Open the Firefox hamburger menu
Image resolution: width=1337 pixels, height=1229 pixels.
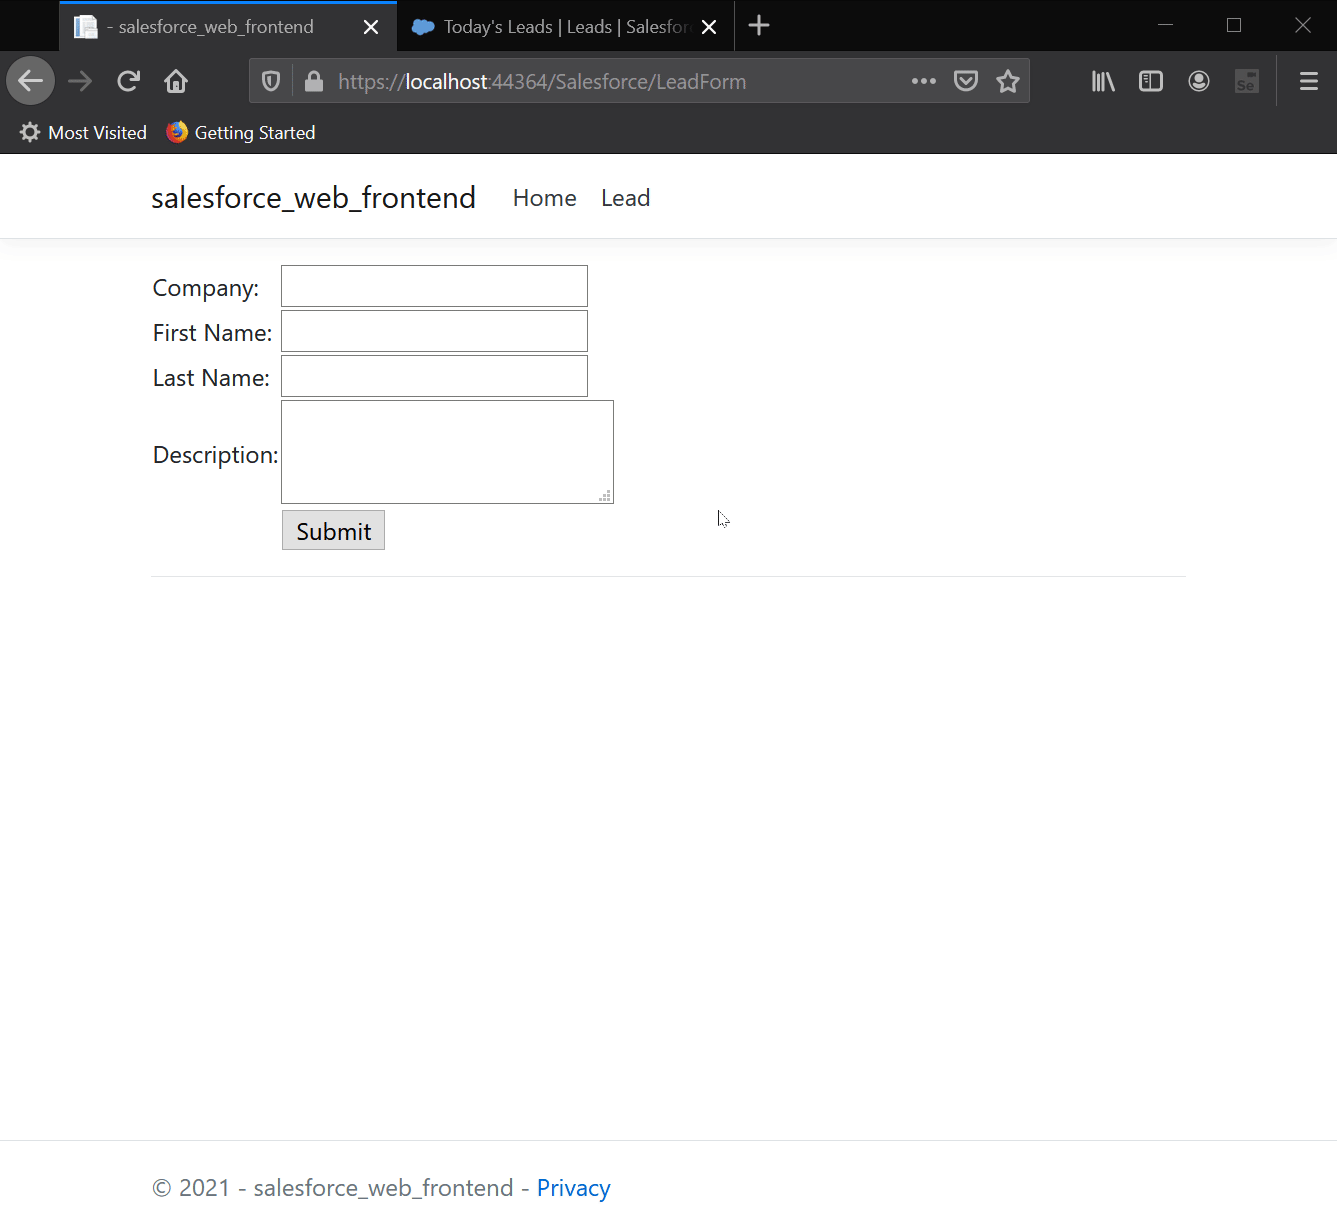point(1308,81)
